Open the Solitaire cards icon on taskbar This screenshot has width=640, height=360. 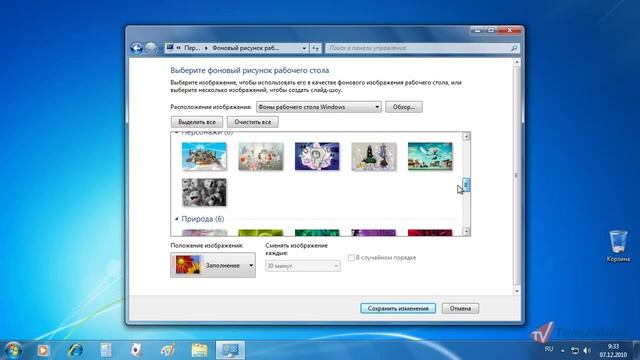pos(136,350)
